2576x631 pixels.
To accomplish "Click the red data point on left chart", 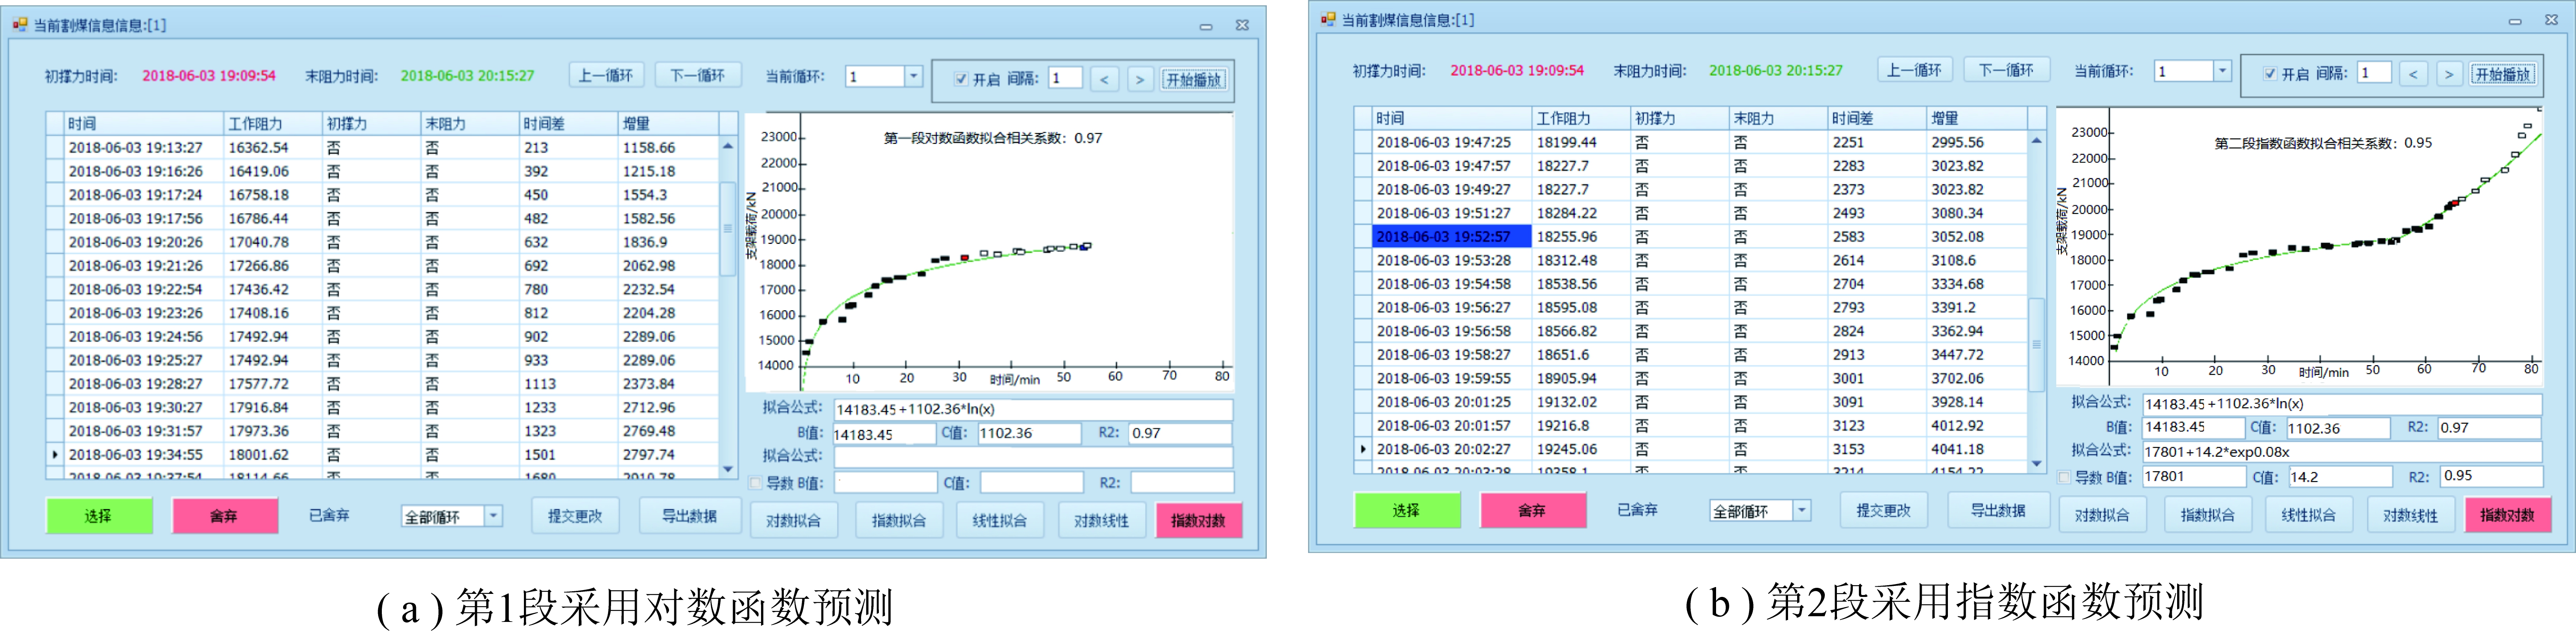I will pos(964,257).
